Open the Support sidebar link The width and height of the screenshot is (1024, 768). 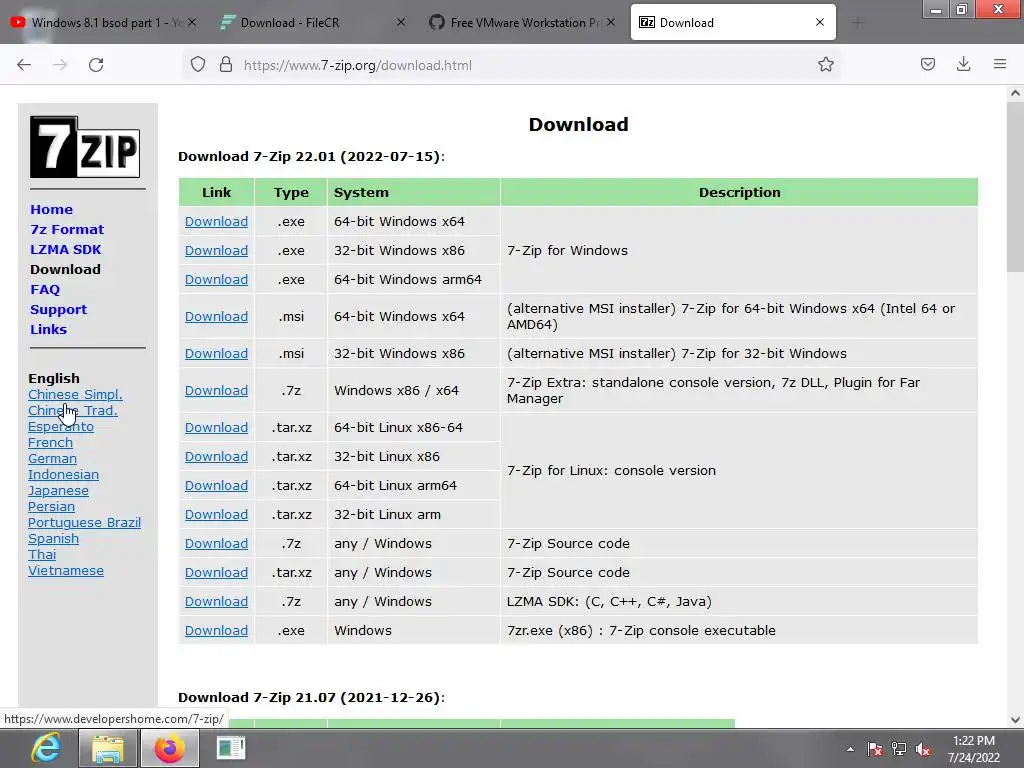tap(58, 310)
